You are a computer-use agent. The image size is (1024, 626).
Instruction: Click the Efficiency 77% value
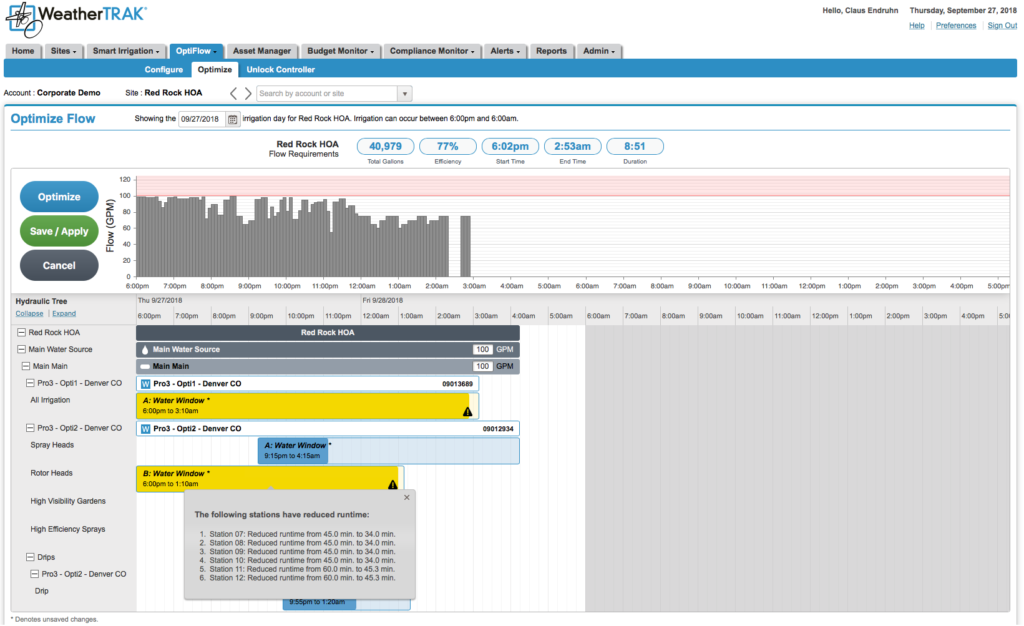pos(447,146)
